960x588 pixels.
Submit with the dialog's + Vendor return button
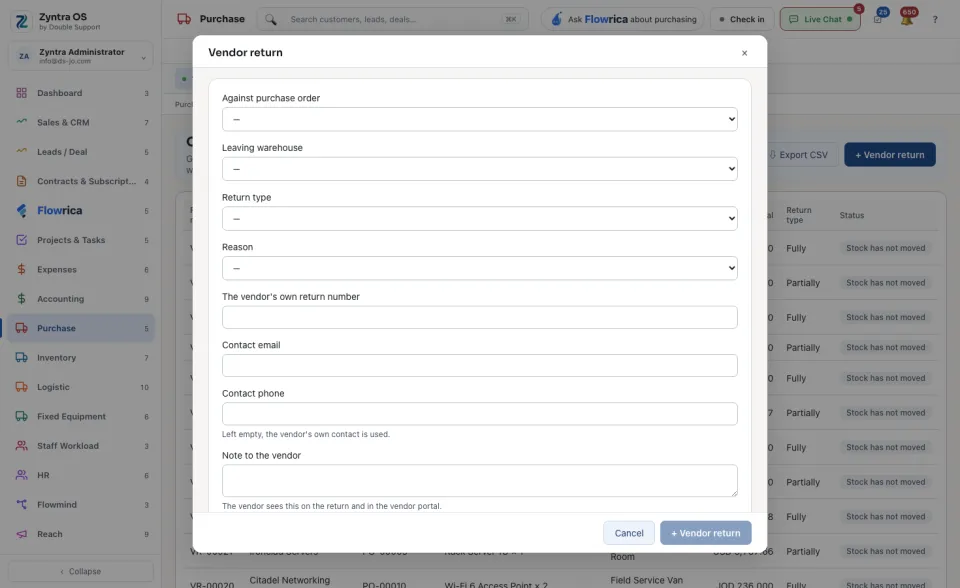tap(705, 533)
